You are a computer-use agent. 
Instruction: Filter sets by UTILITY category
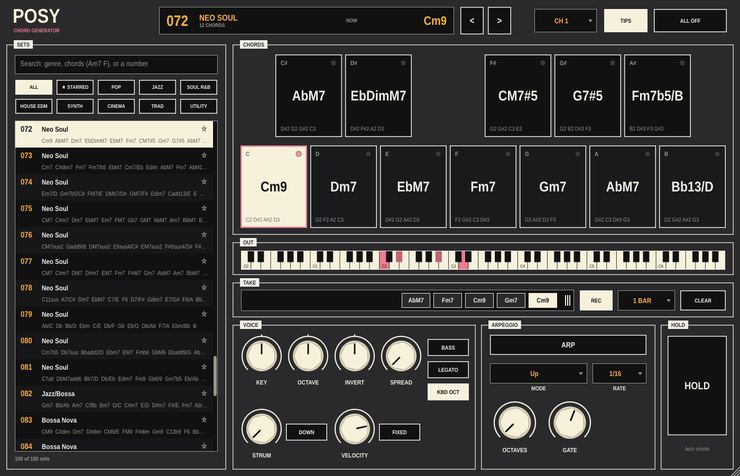(199, 106)
